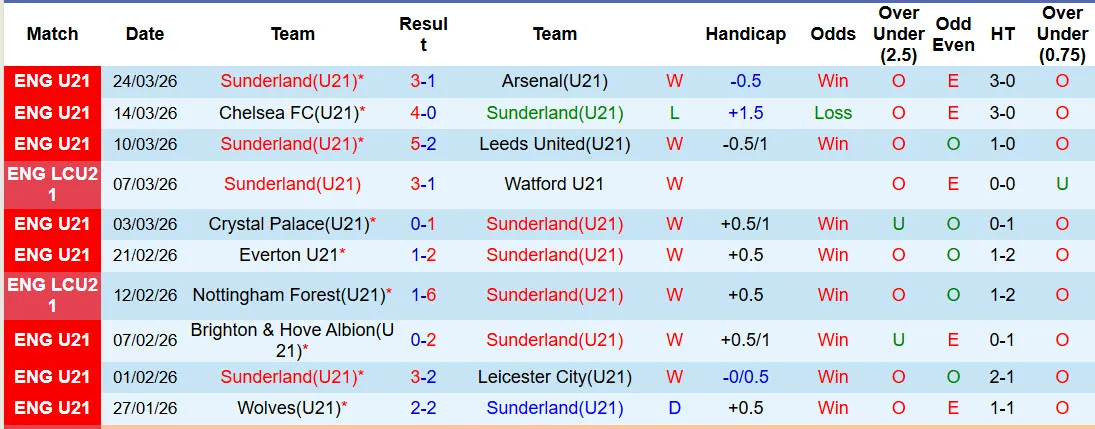Select the Watford U21 team link
Screen dimensions: 1095x429
point(555,184)
